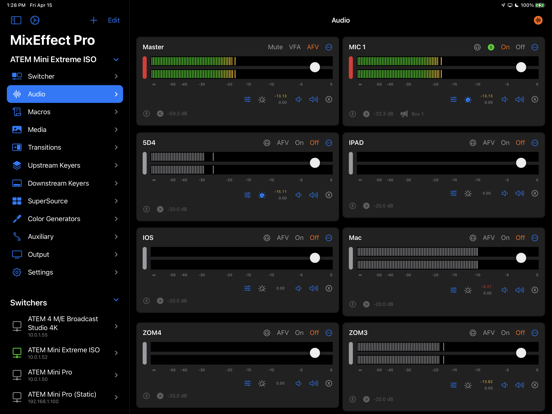Turn IPAD On

coord(505,143)
